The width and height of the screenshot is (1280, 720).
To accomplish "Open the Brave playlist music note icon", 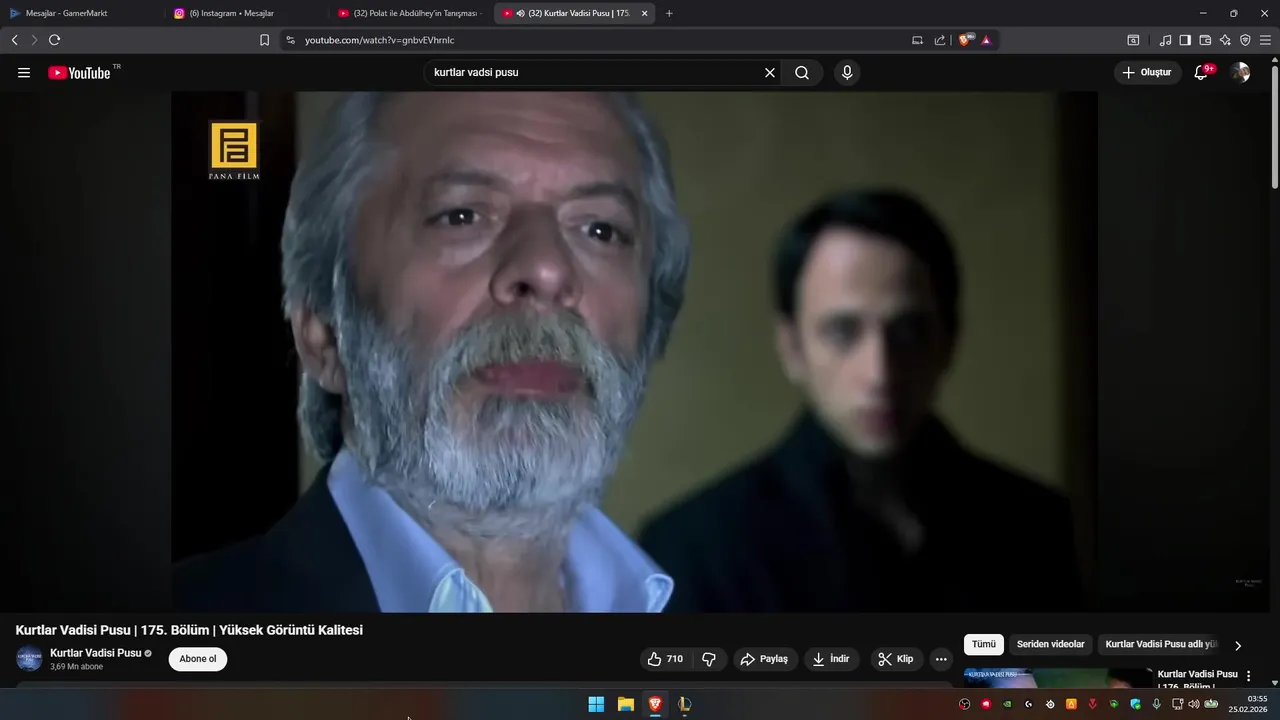I will tap(1165, 40).
